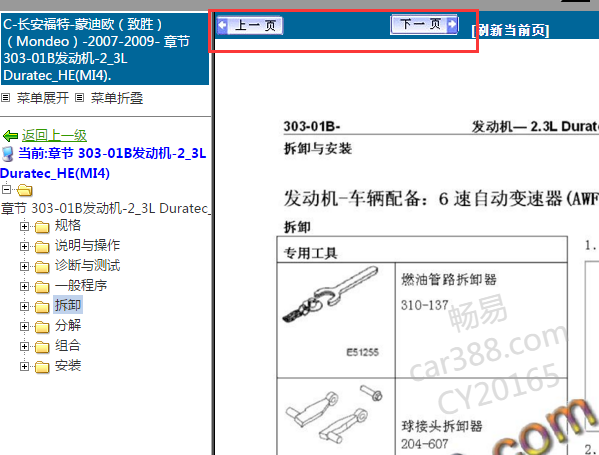Select the 诊断与测试 tree item
Screen dimensions: 599x455
(87, 265)
